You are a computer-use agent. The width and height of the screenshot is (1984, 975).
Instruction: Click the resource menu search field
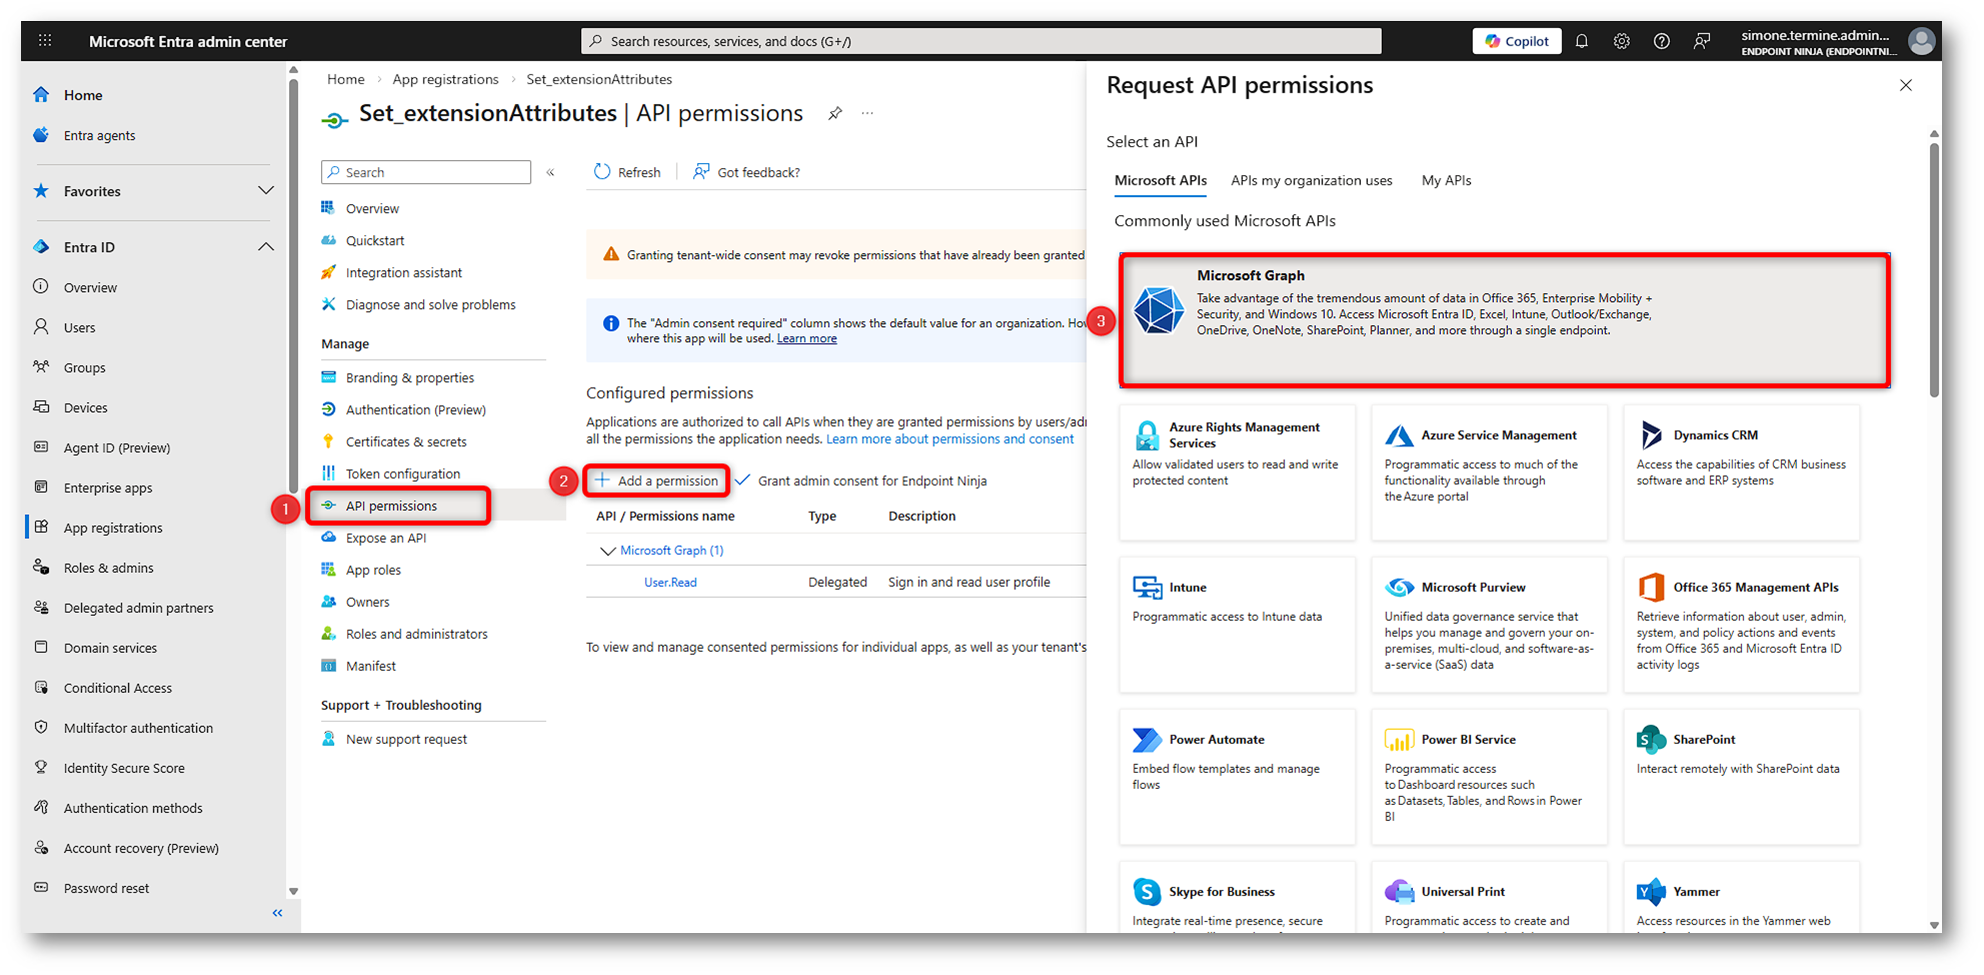pyautogui.click(x=426, y=172)
